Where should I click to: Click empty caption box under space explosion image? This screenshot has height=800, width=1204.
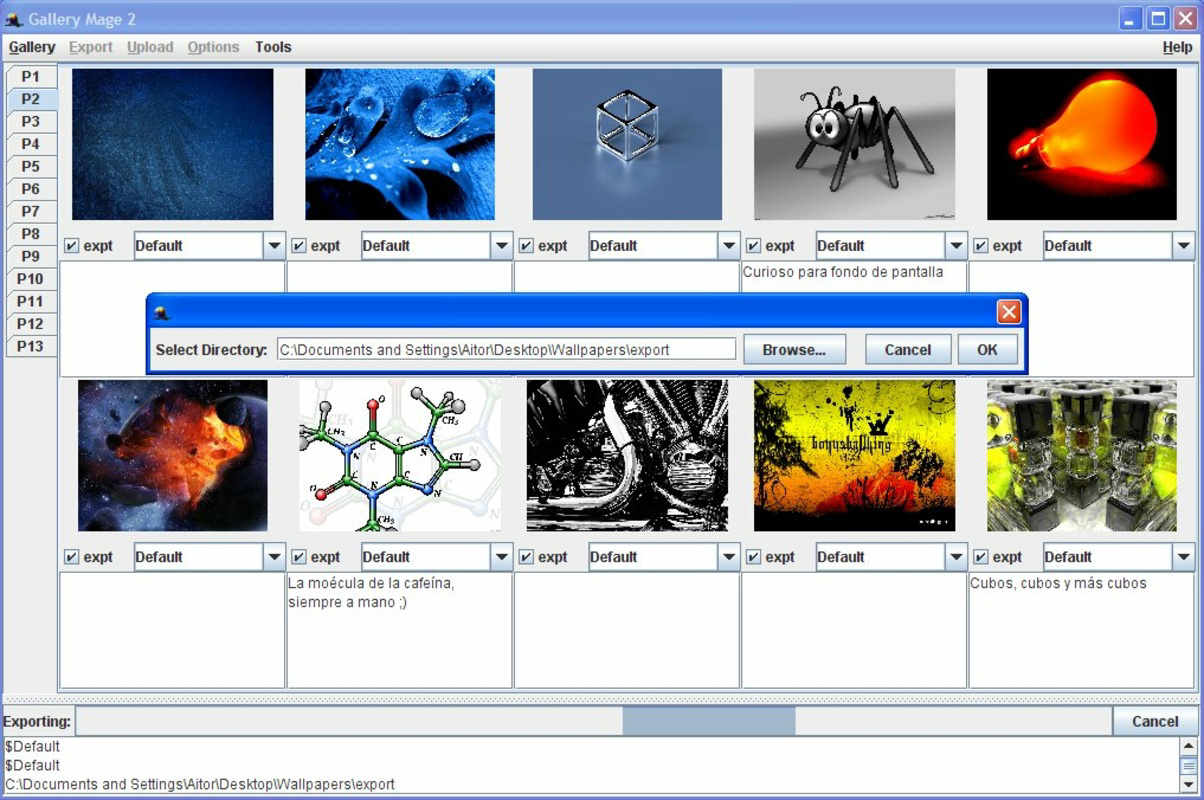172,631
